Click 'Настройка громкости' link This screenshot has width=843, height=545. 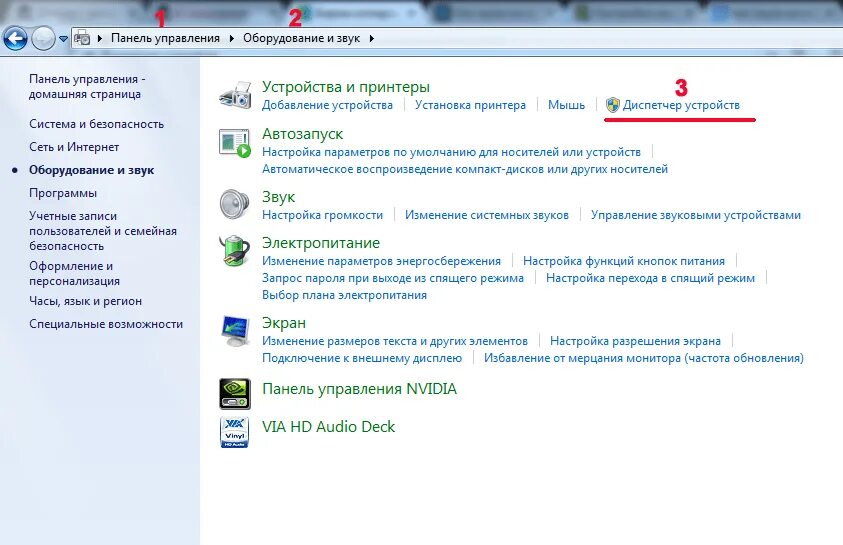(x=323, y=215)
